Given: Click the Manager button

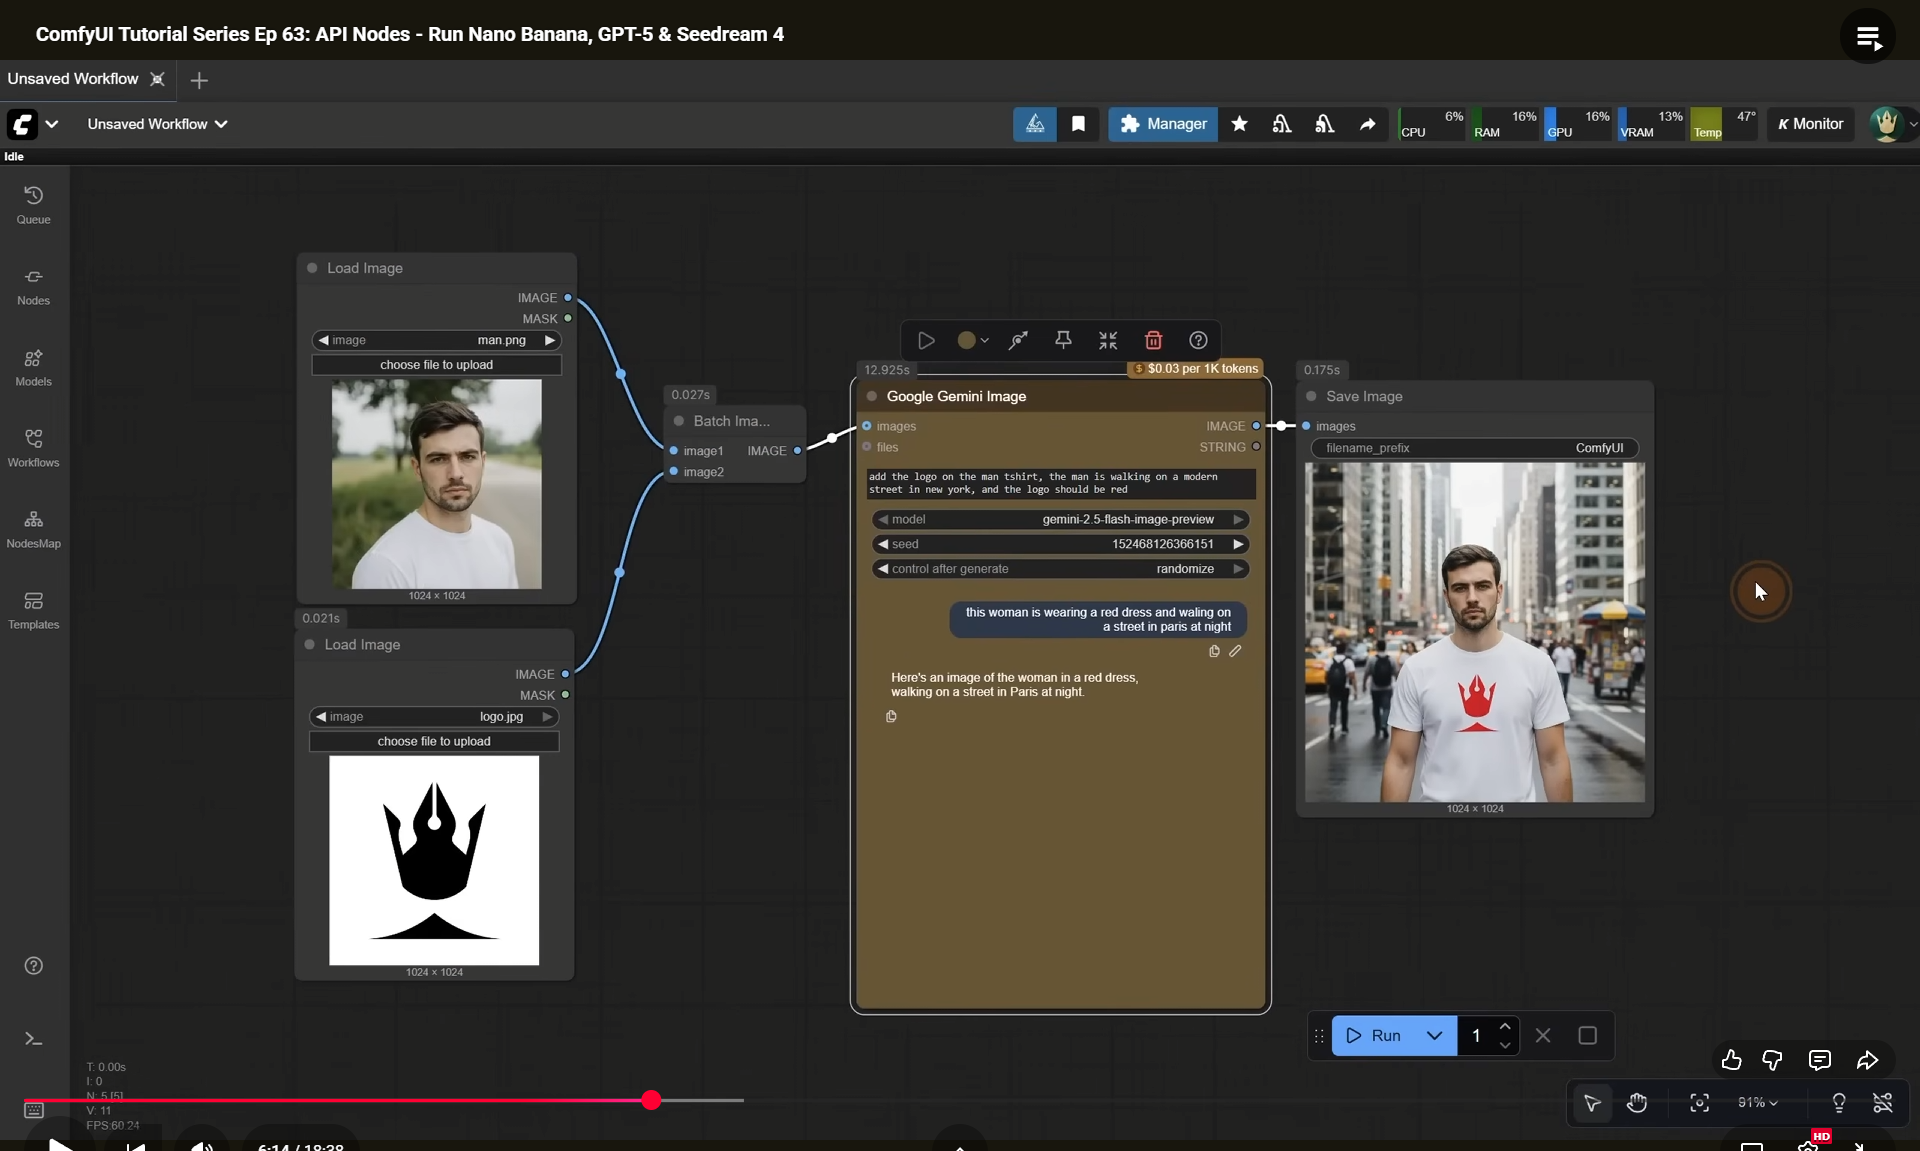Looking at the screenshot, I should 1163,124.
